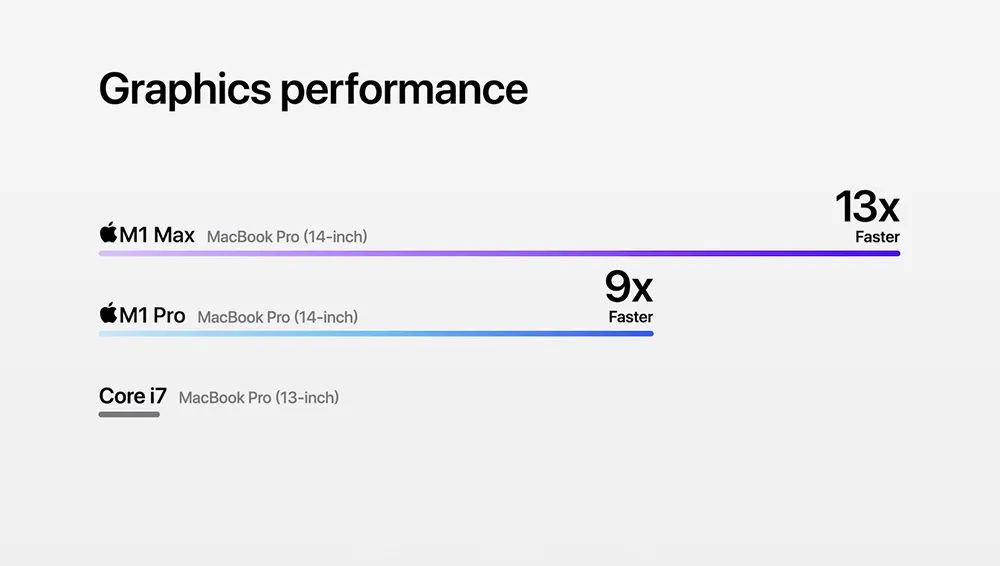The height and width of the screenshot is (566, 1000).
Task: Click MacBook Pro (14-inch) next to M1 Pro
Action: (x=278, y=317)
